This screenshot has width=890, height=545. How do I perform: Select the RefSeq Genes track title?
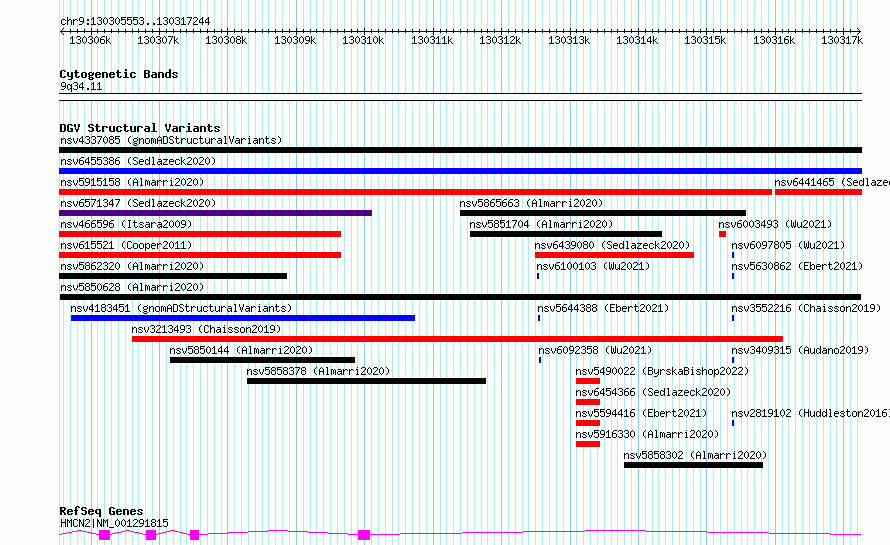(101, 511)
